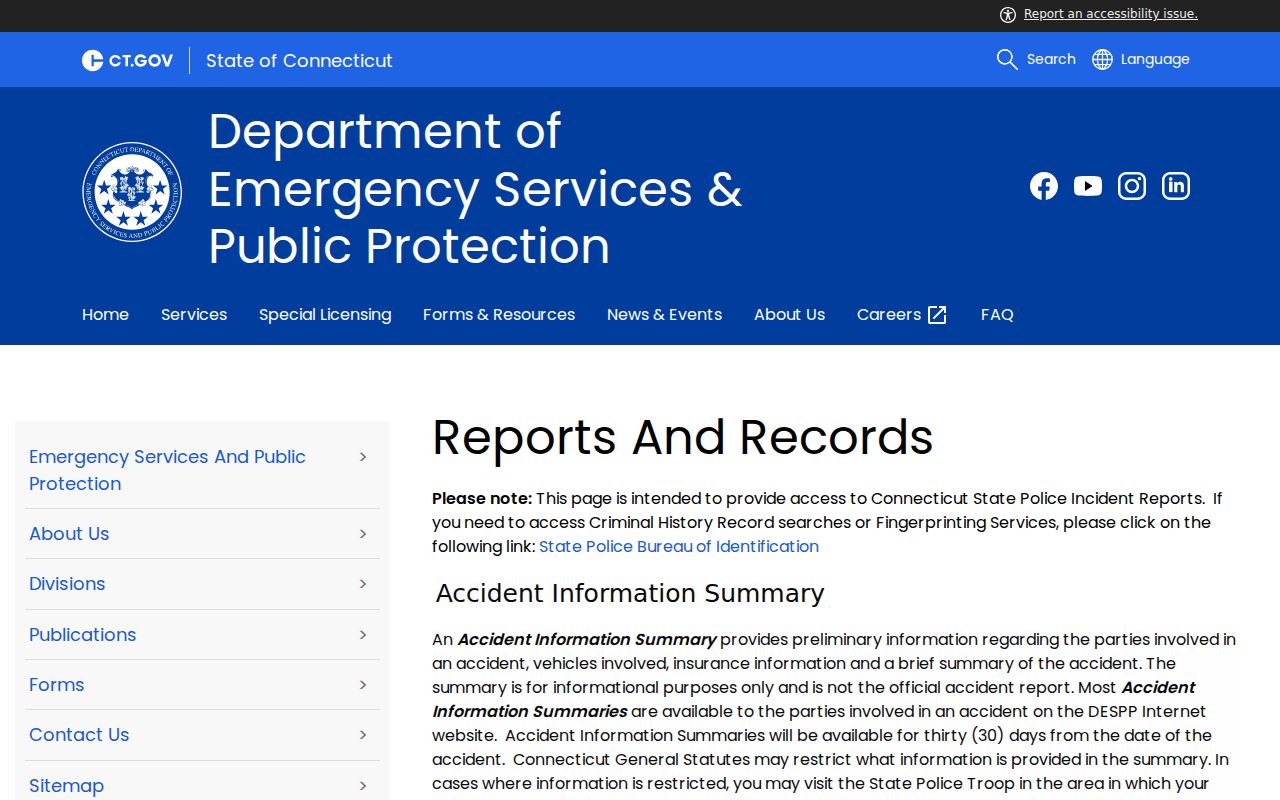Open the YouTube social icon

[1088, 186]
